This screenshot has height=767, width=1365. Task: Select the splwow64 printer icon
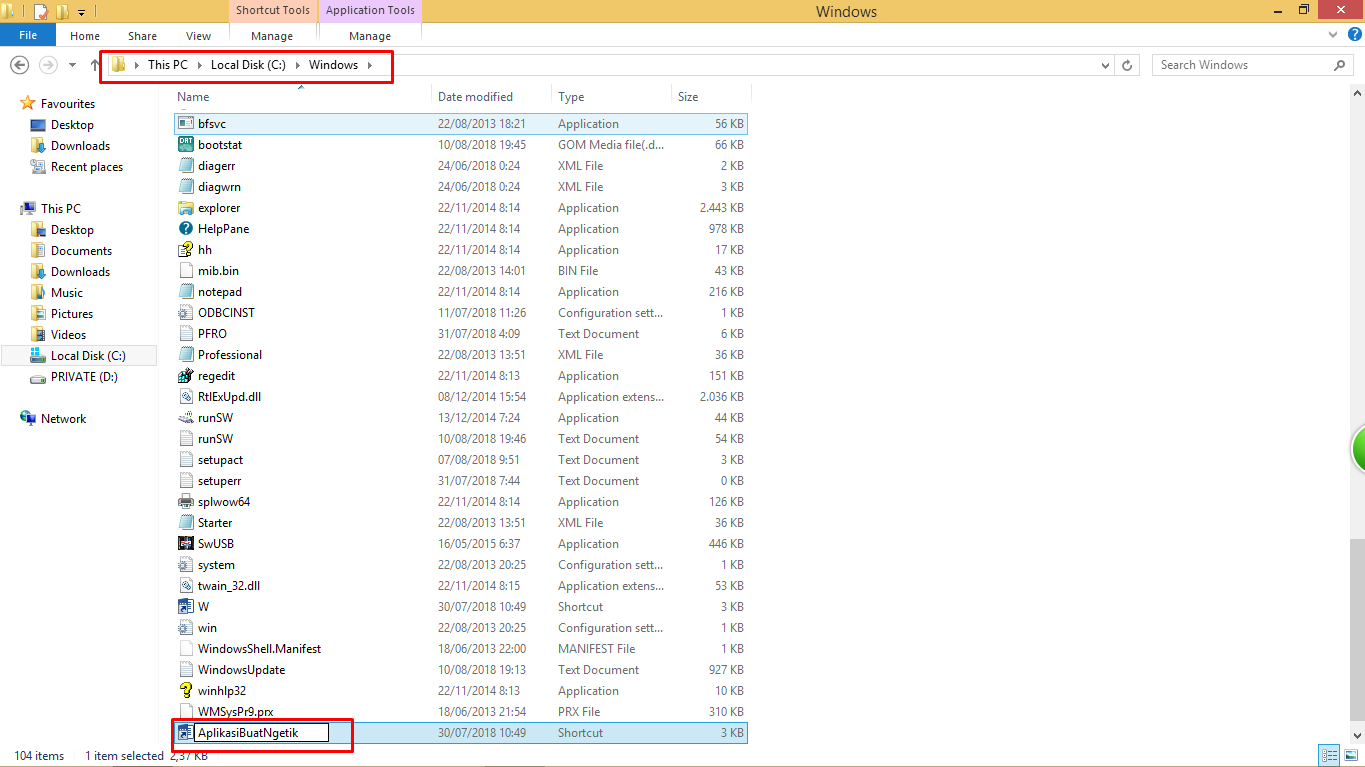[185, 502]
